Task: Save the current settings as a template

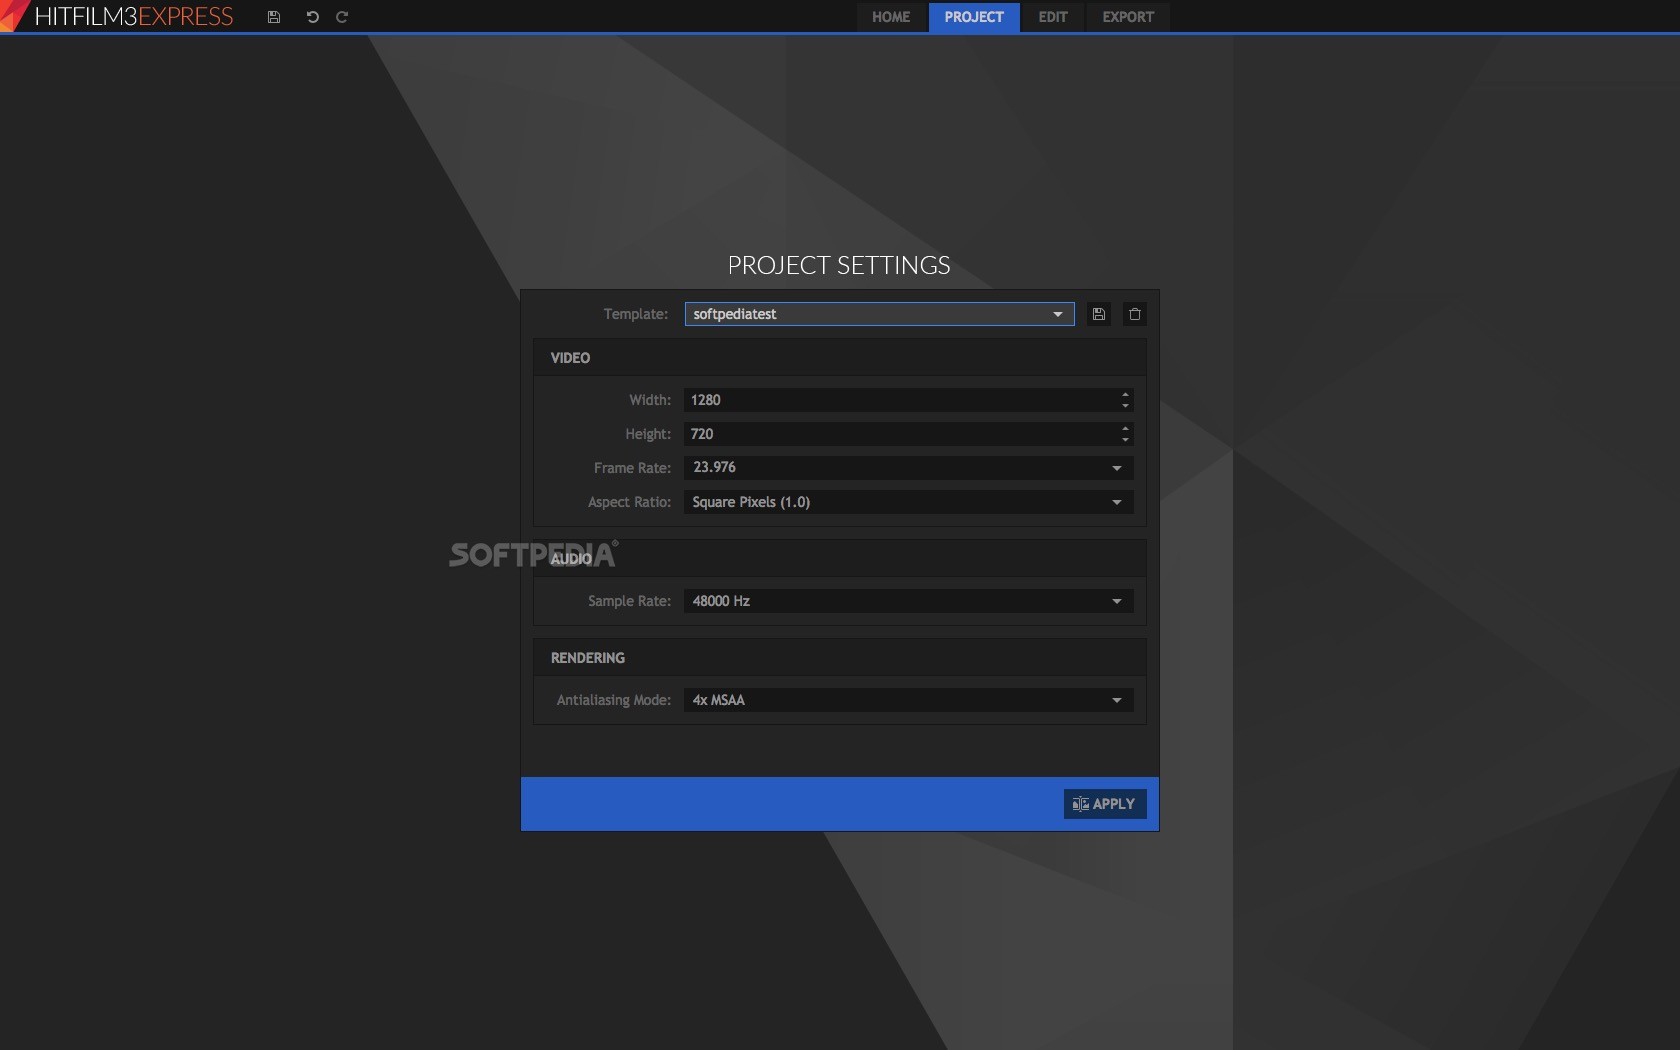Action: 1098,314
